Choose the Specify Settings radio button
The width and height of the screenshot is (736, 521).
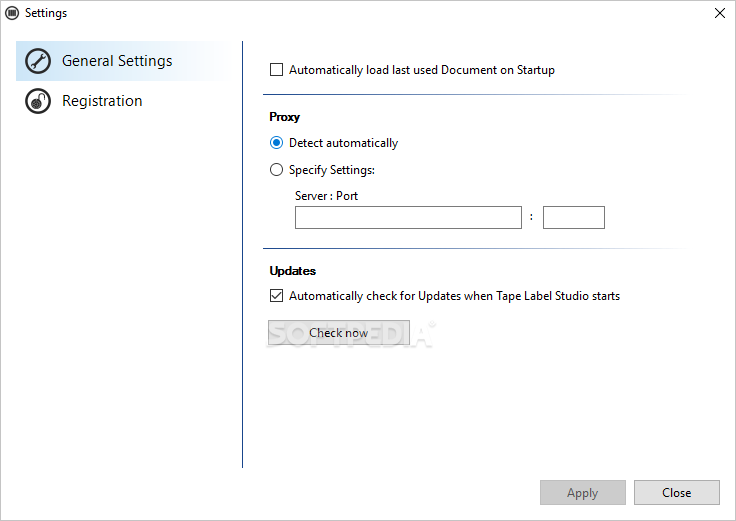[276, 169]
